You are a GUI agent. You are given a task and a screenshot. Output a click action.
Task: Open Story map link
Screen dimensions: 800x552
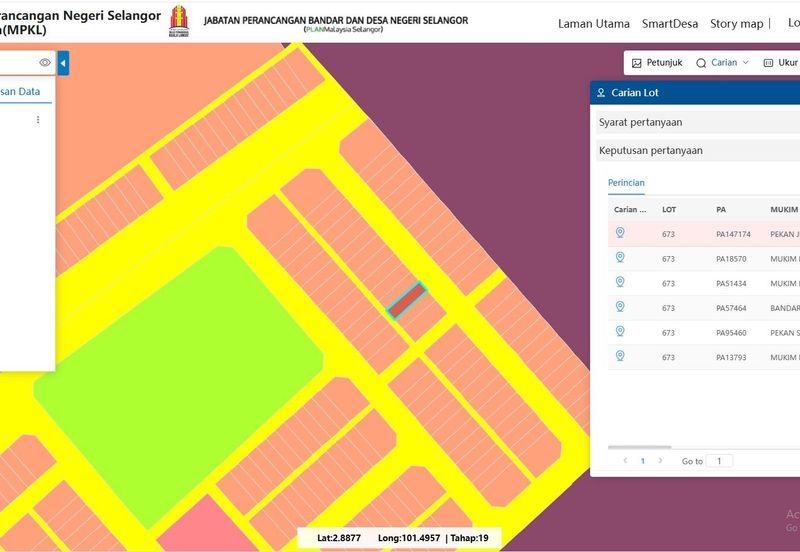tap(737, 23)
